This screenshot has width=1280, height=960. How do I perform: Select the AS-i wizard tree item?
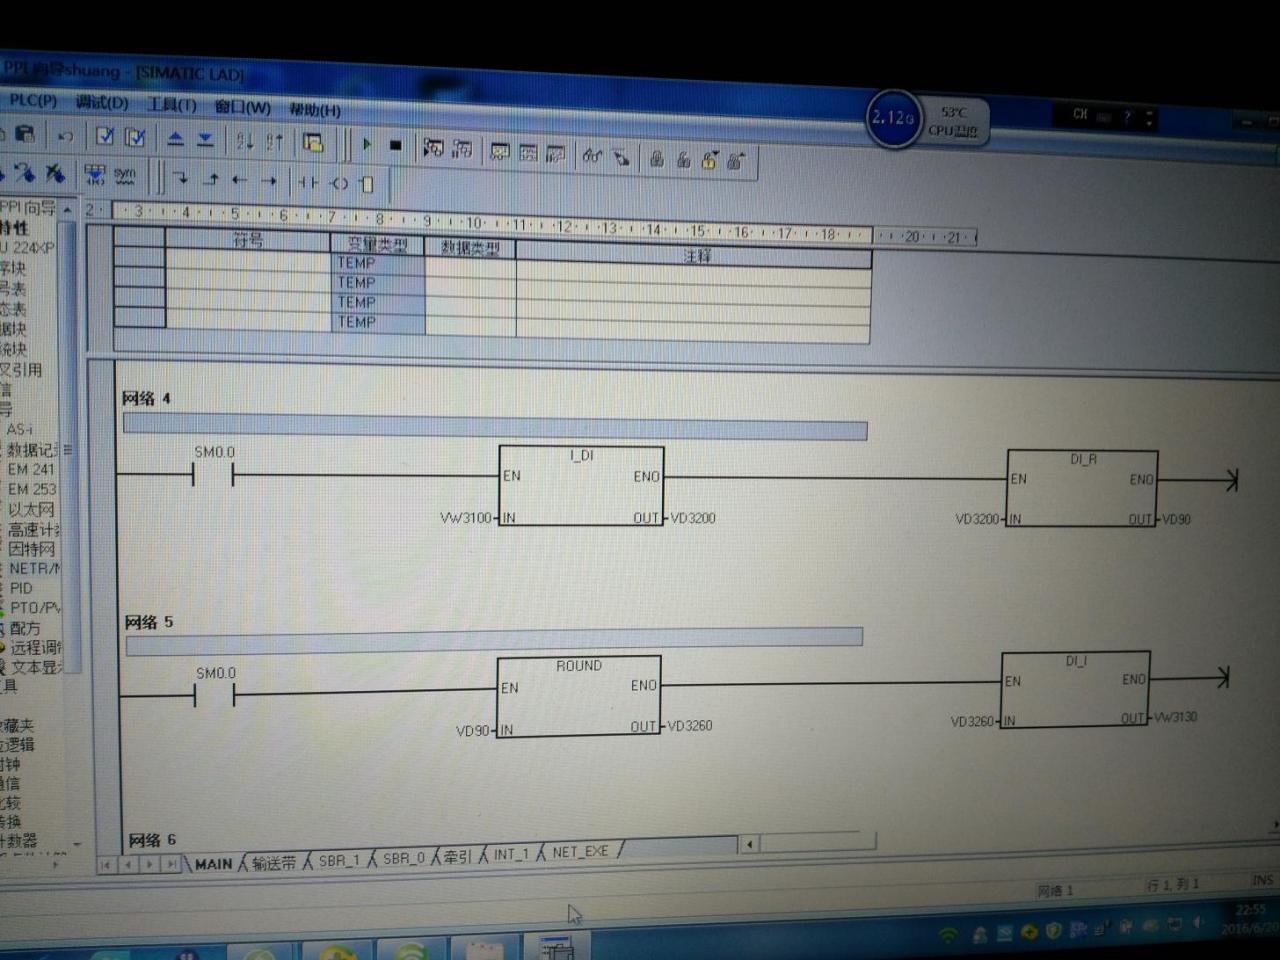pyautogui.click(x=19, y=429)
